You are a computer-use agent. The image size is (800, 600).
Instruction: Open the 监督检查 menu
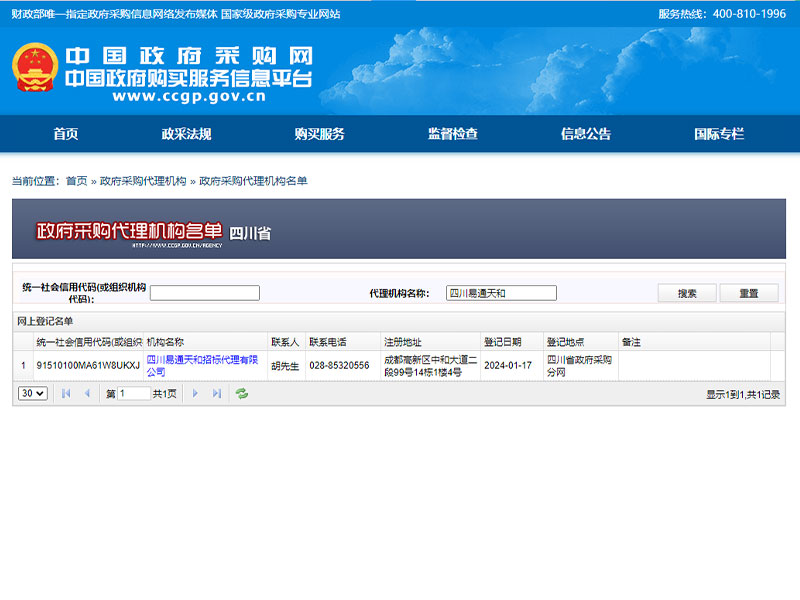452,134
